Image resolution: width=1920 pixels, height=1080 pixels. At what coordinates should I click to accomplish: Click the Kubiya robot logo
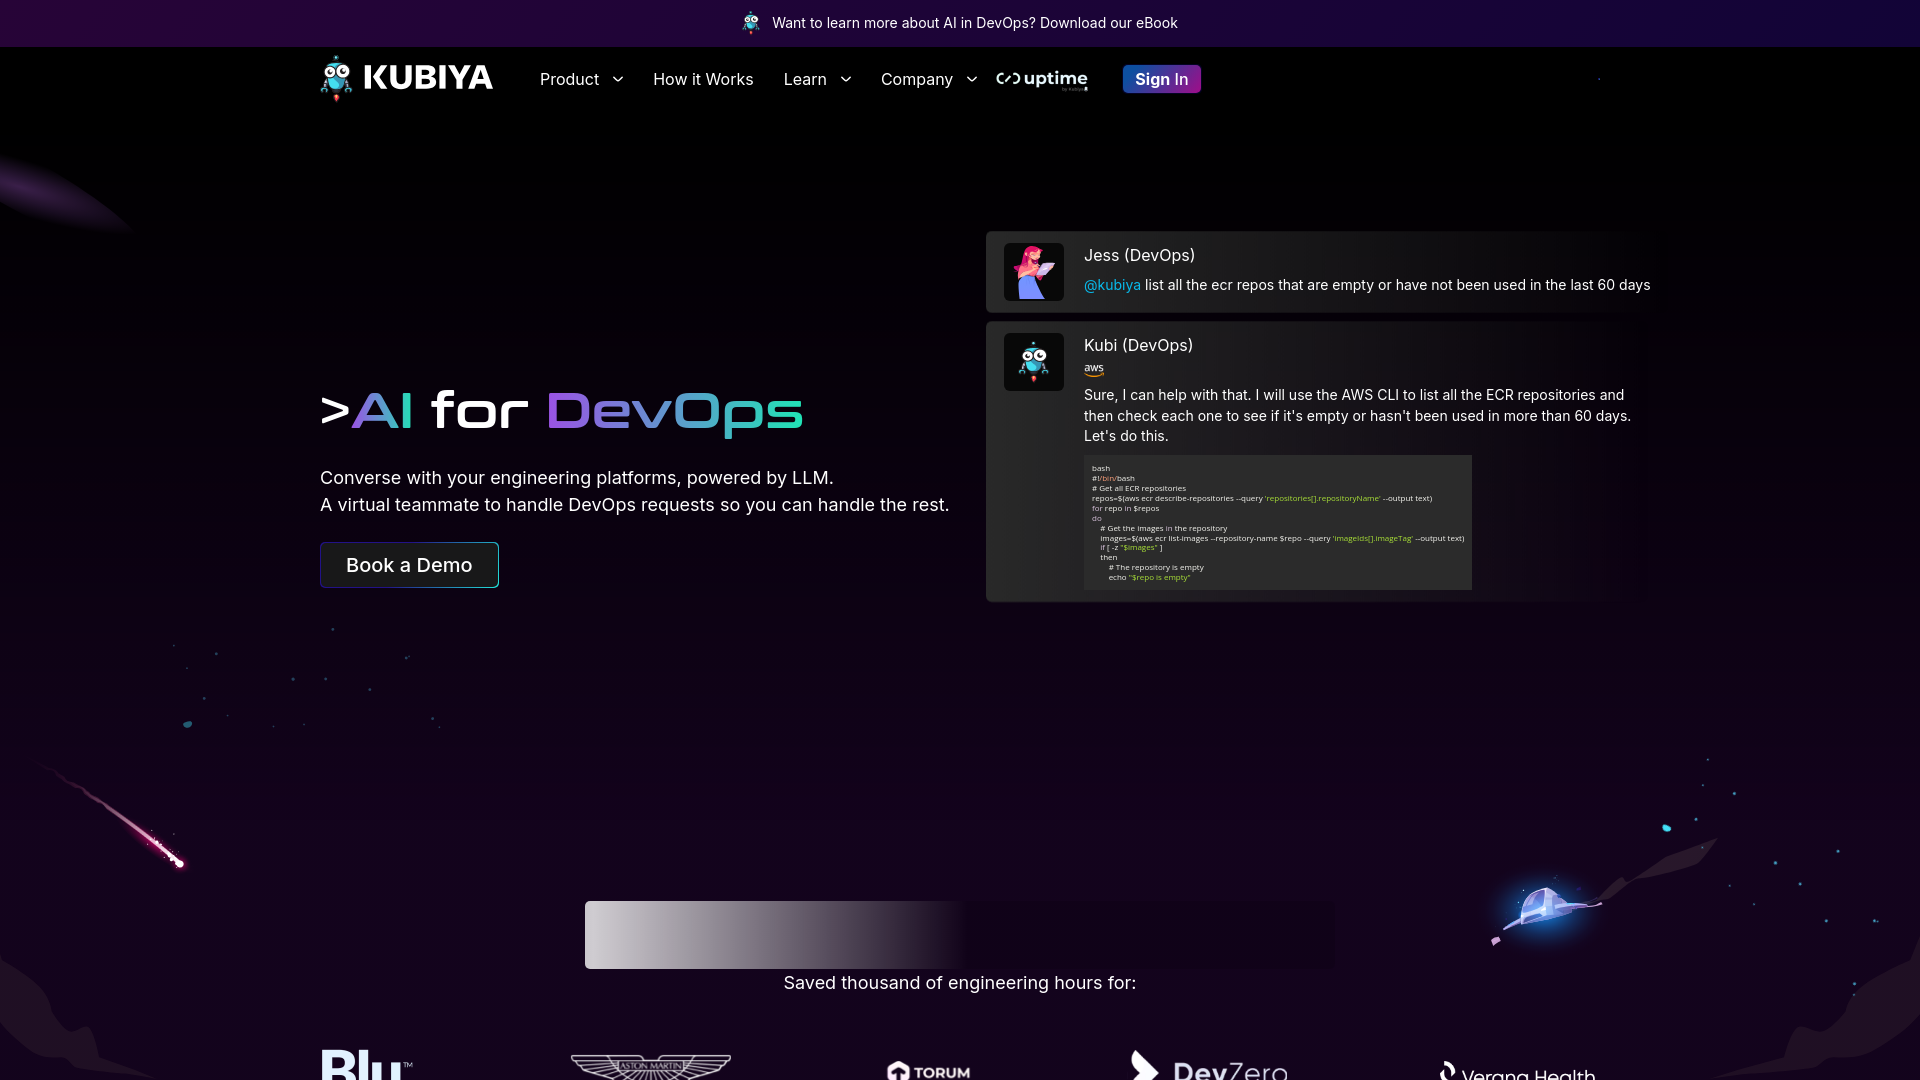336,79
